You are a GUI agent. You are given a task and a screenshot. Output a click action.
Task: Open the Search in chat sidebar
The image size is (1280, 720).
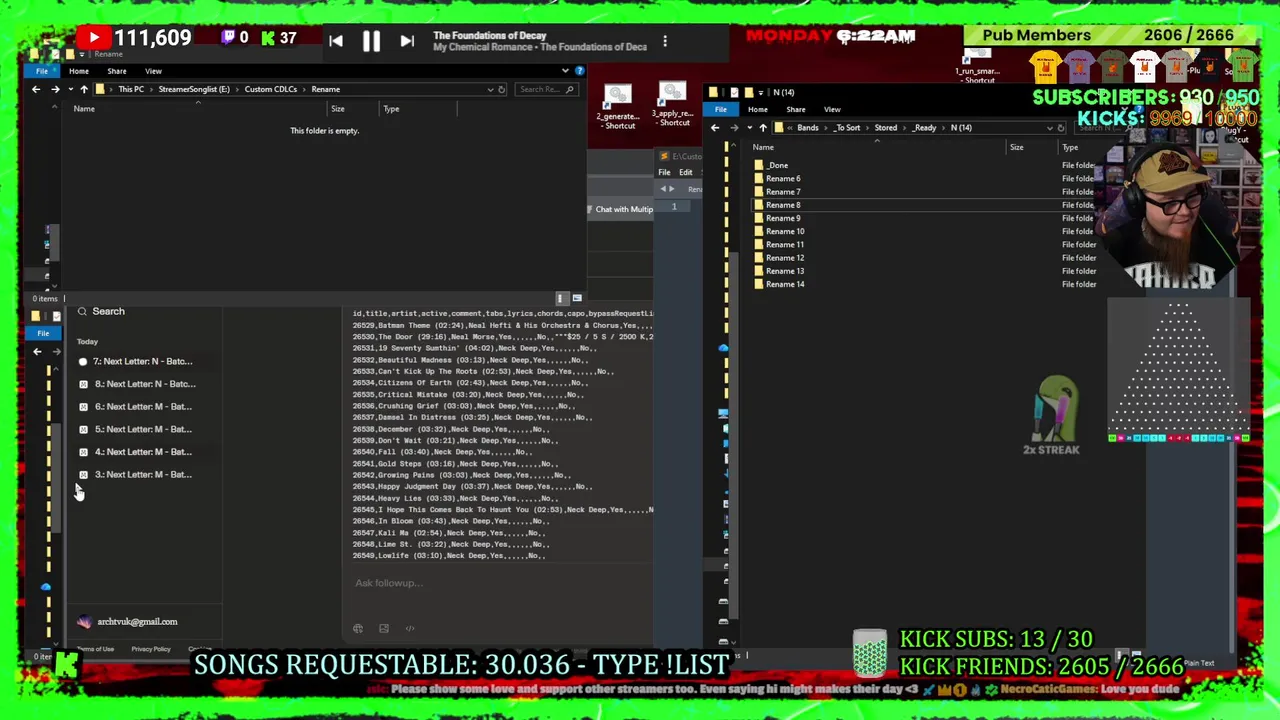(102, 311)
